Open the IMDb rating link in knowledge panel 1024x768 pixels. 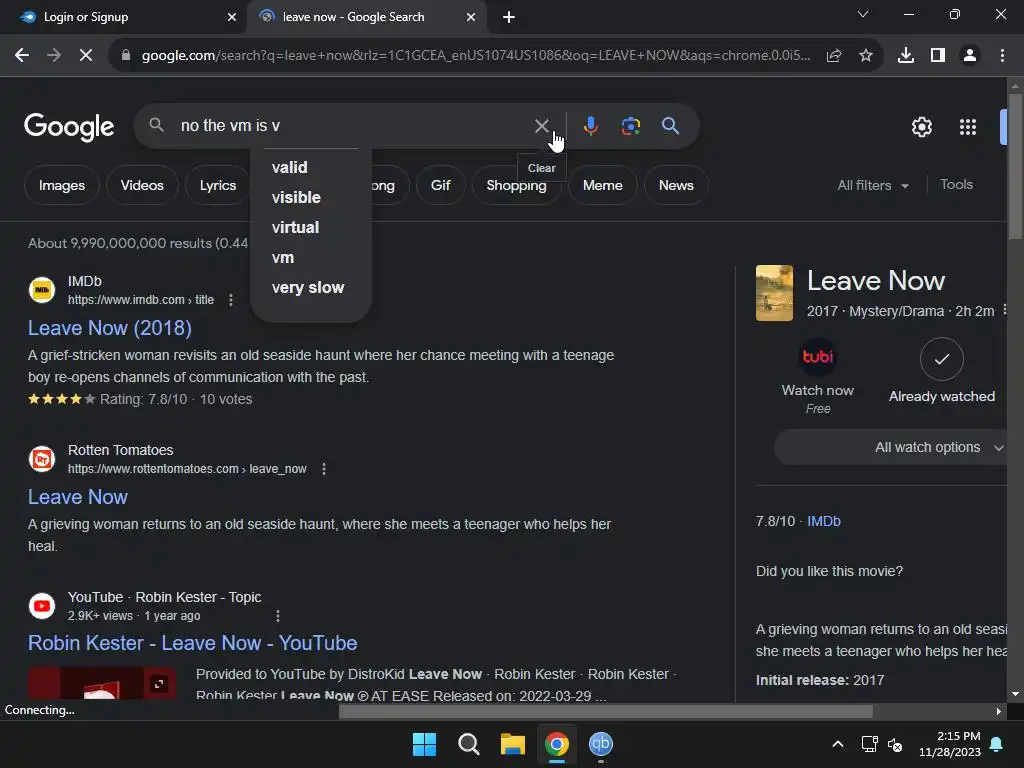point(824,521)
